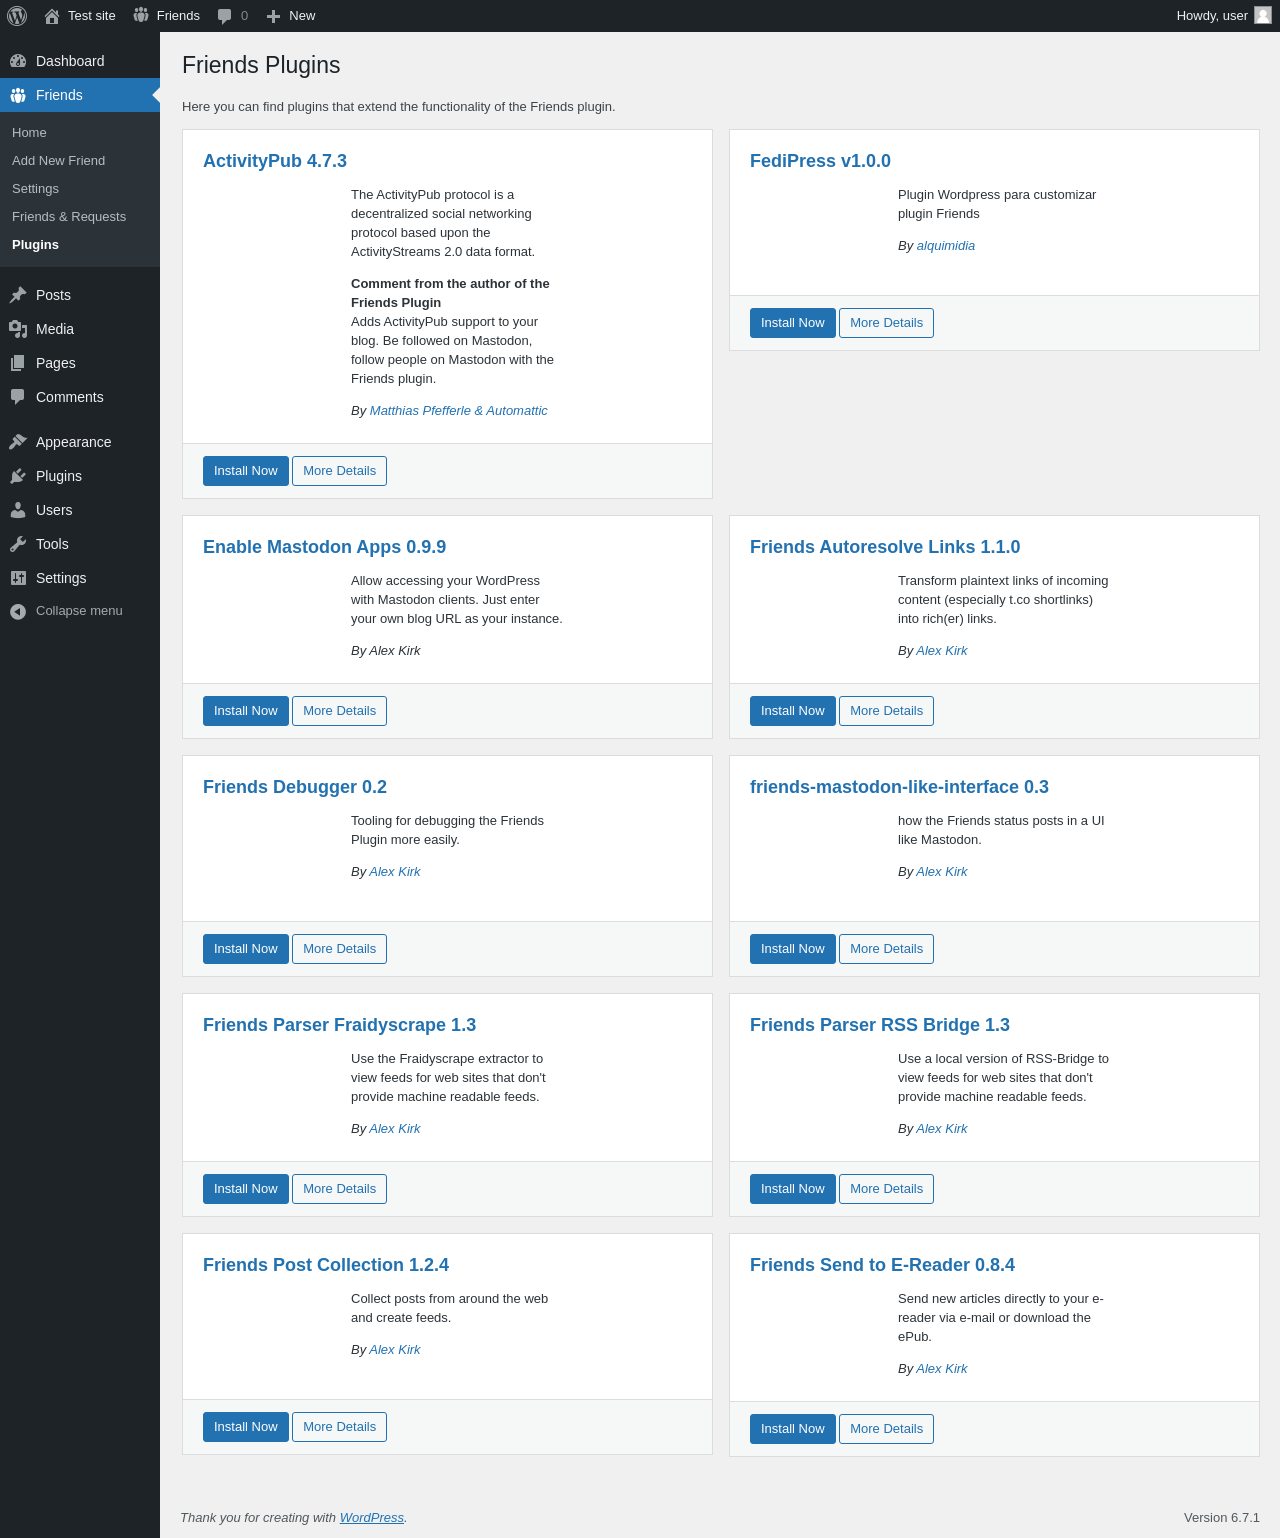Click the home icon next to Test site

(x=52, y=16)
